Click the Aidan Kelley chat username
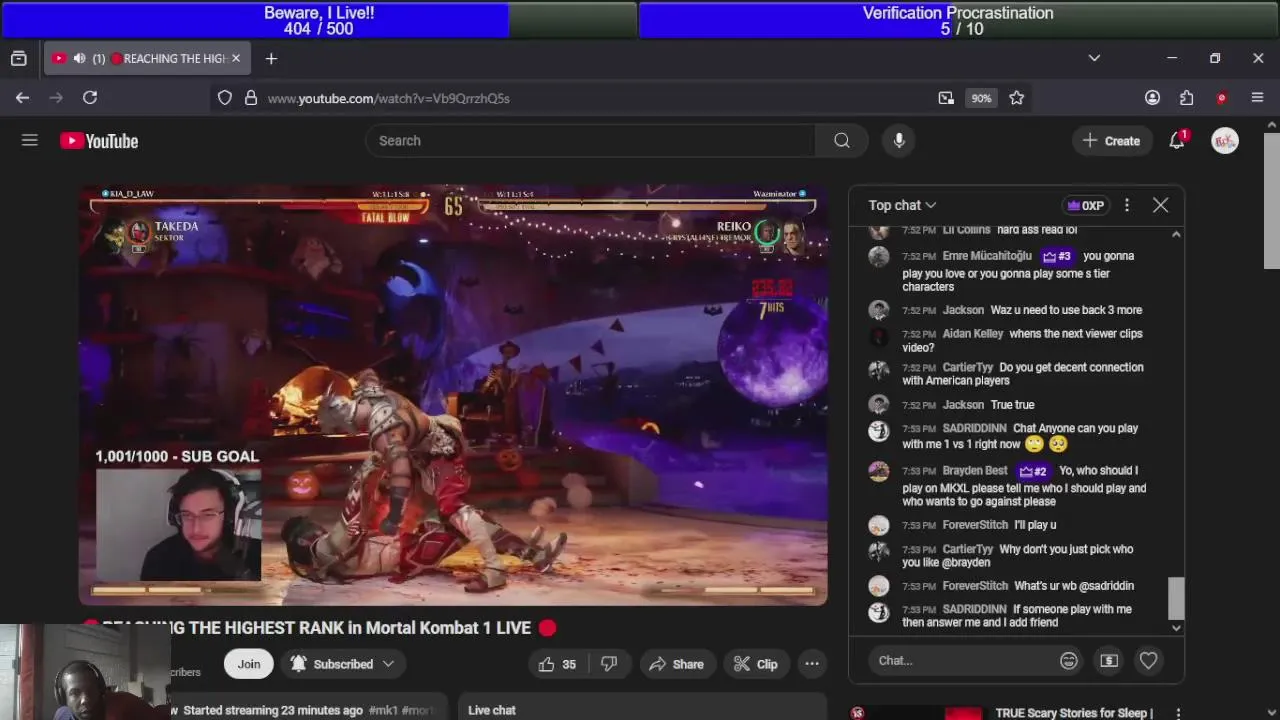 click(x=973, y=334)
